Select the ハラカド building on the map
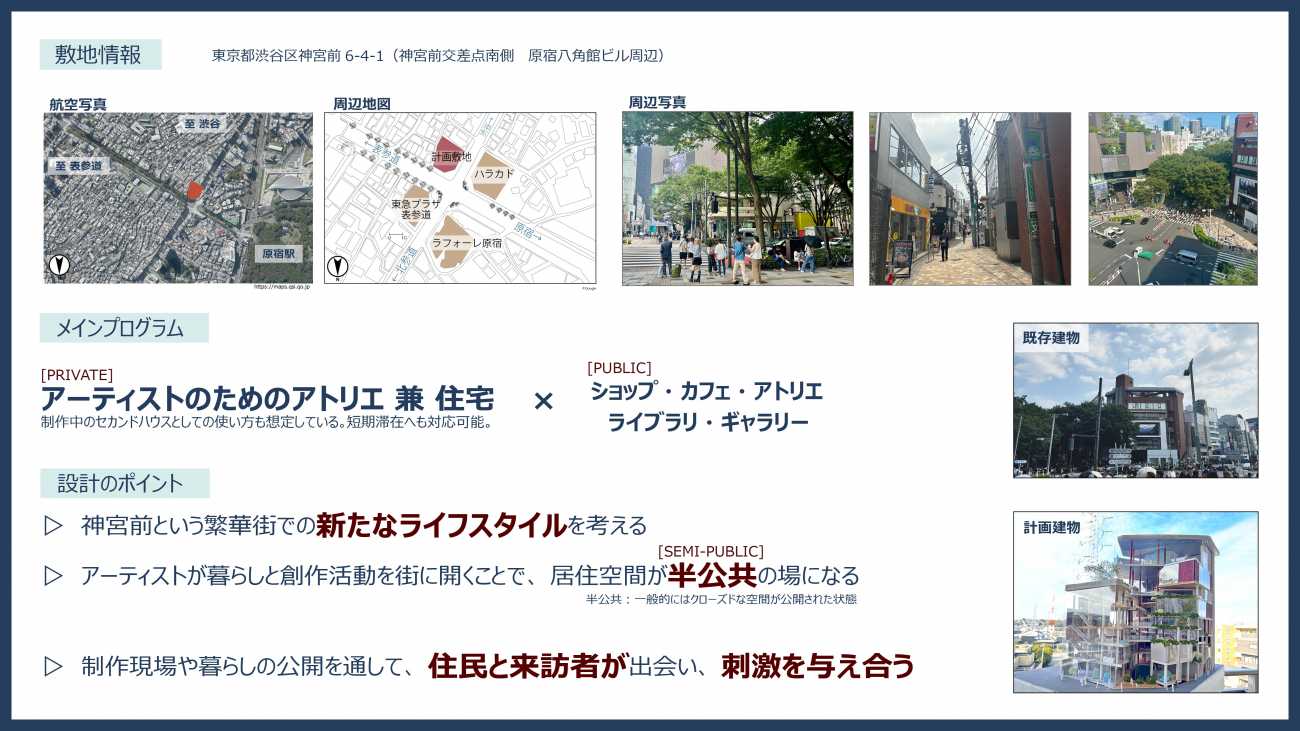Image resolution: width=1300 pixels, height=731 pixels. pyautogui.click(x=493, y=173)
